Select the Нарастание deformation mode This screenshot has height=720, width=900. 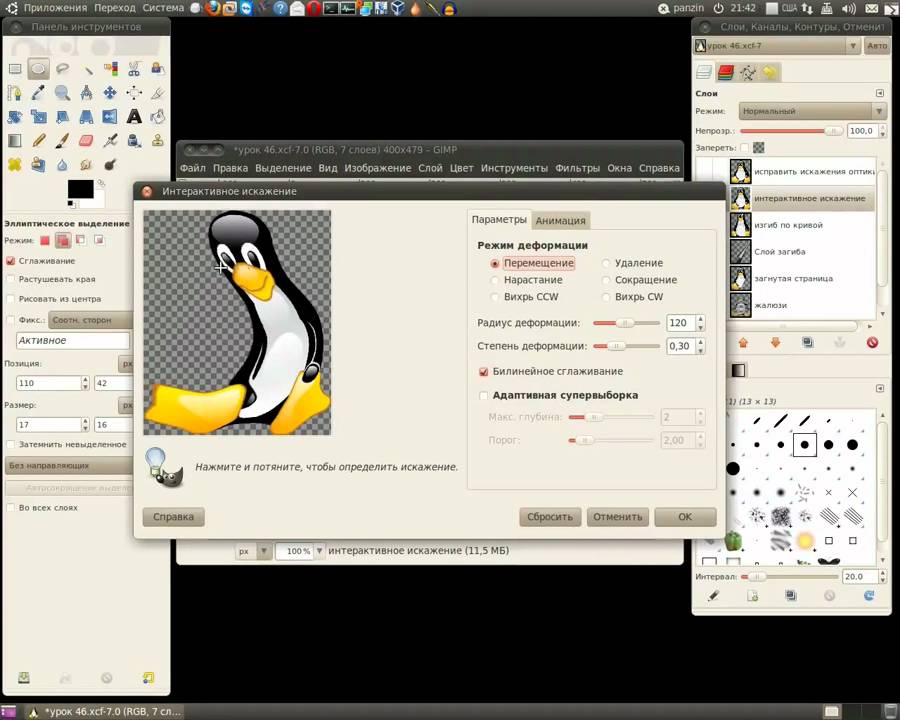pyautogui.click(x=526, y=280)
